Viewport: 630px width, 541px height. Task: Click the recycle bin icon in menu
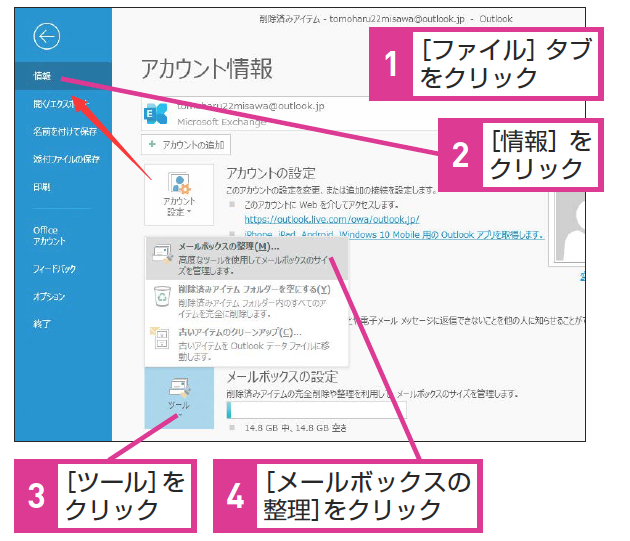pyautogui.click(x=162, y=297)
